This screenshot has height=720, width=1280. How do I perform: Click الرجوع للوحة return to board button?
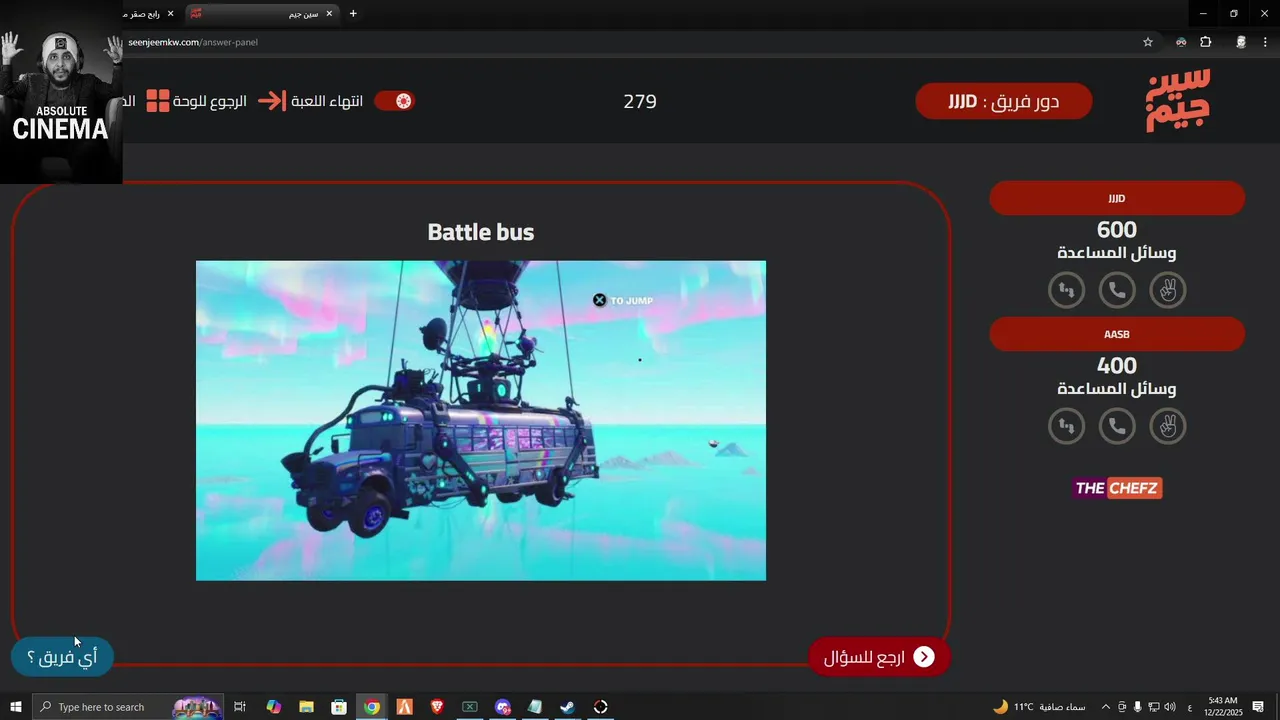pyautogui.click(x=197, y=101)
